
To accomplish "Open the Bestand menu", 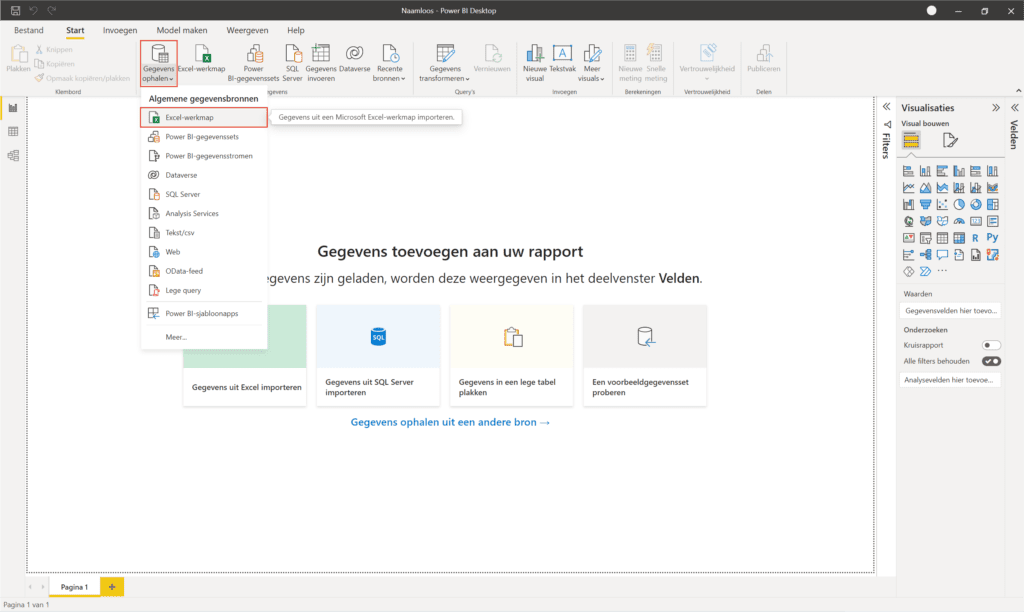I will click(29, 30).
